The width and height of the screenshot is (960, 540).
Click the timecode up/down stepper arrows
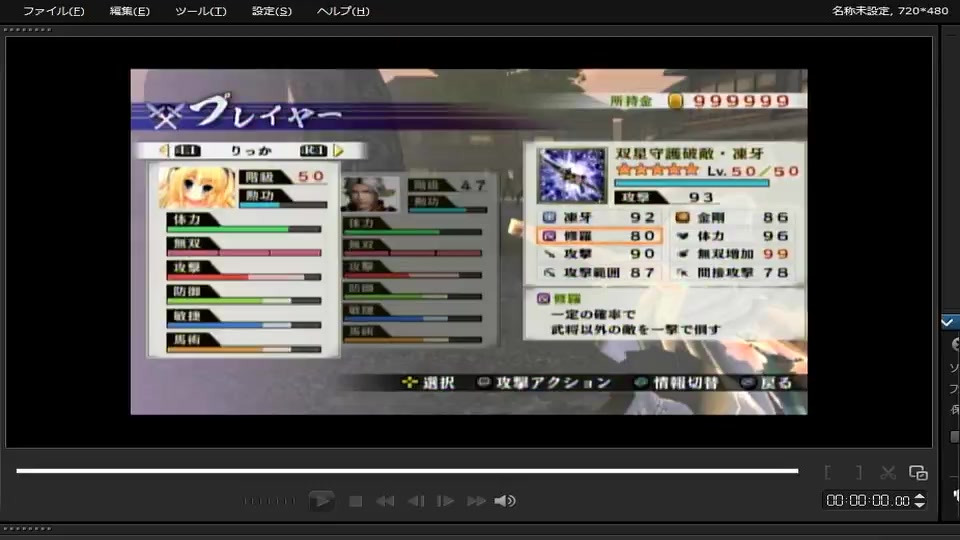920,501
